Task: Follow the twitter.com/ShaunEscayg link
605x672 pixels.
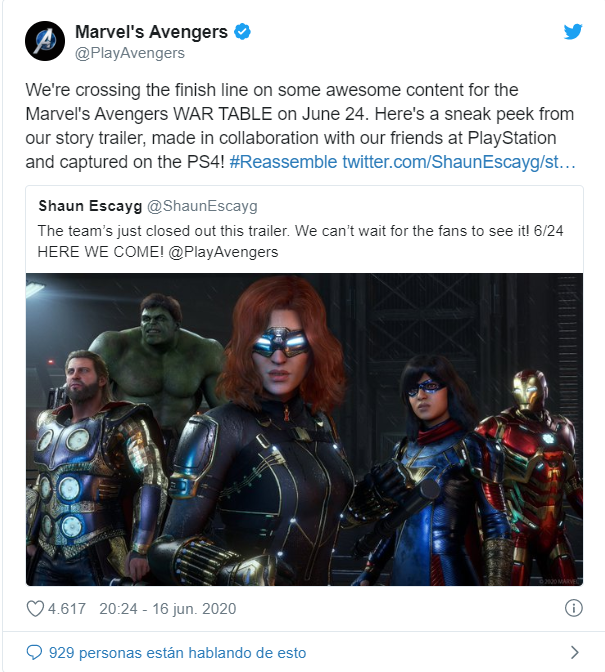Action: pyautogui.click(x=458, y=162)
